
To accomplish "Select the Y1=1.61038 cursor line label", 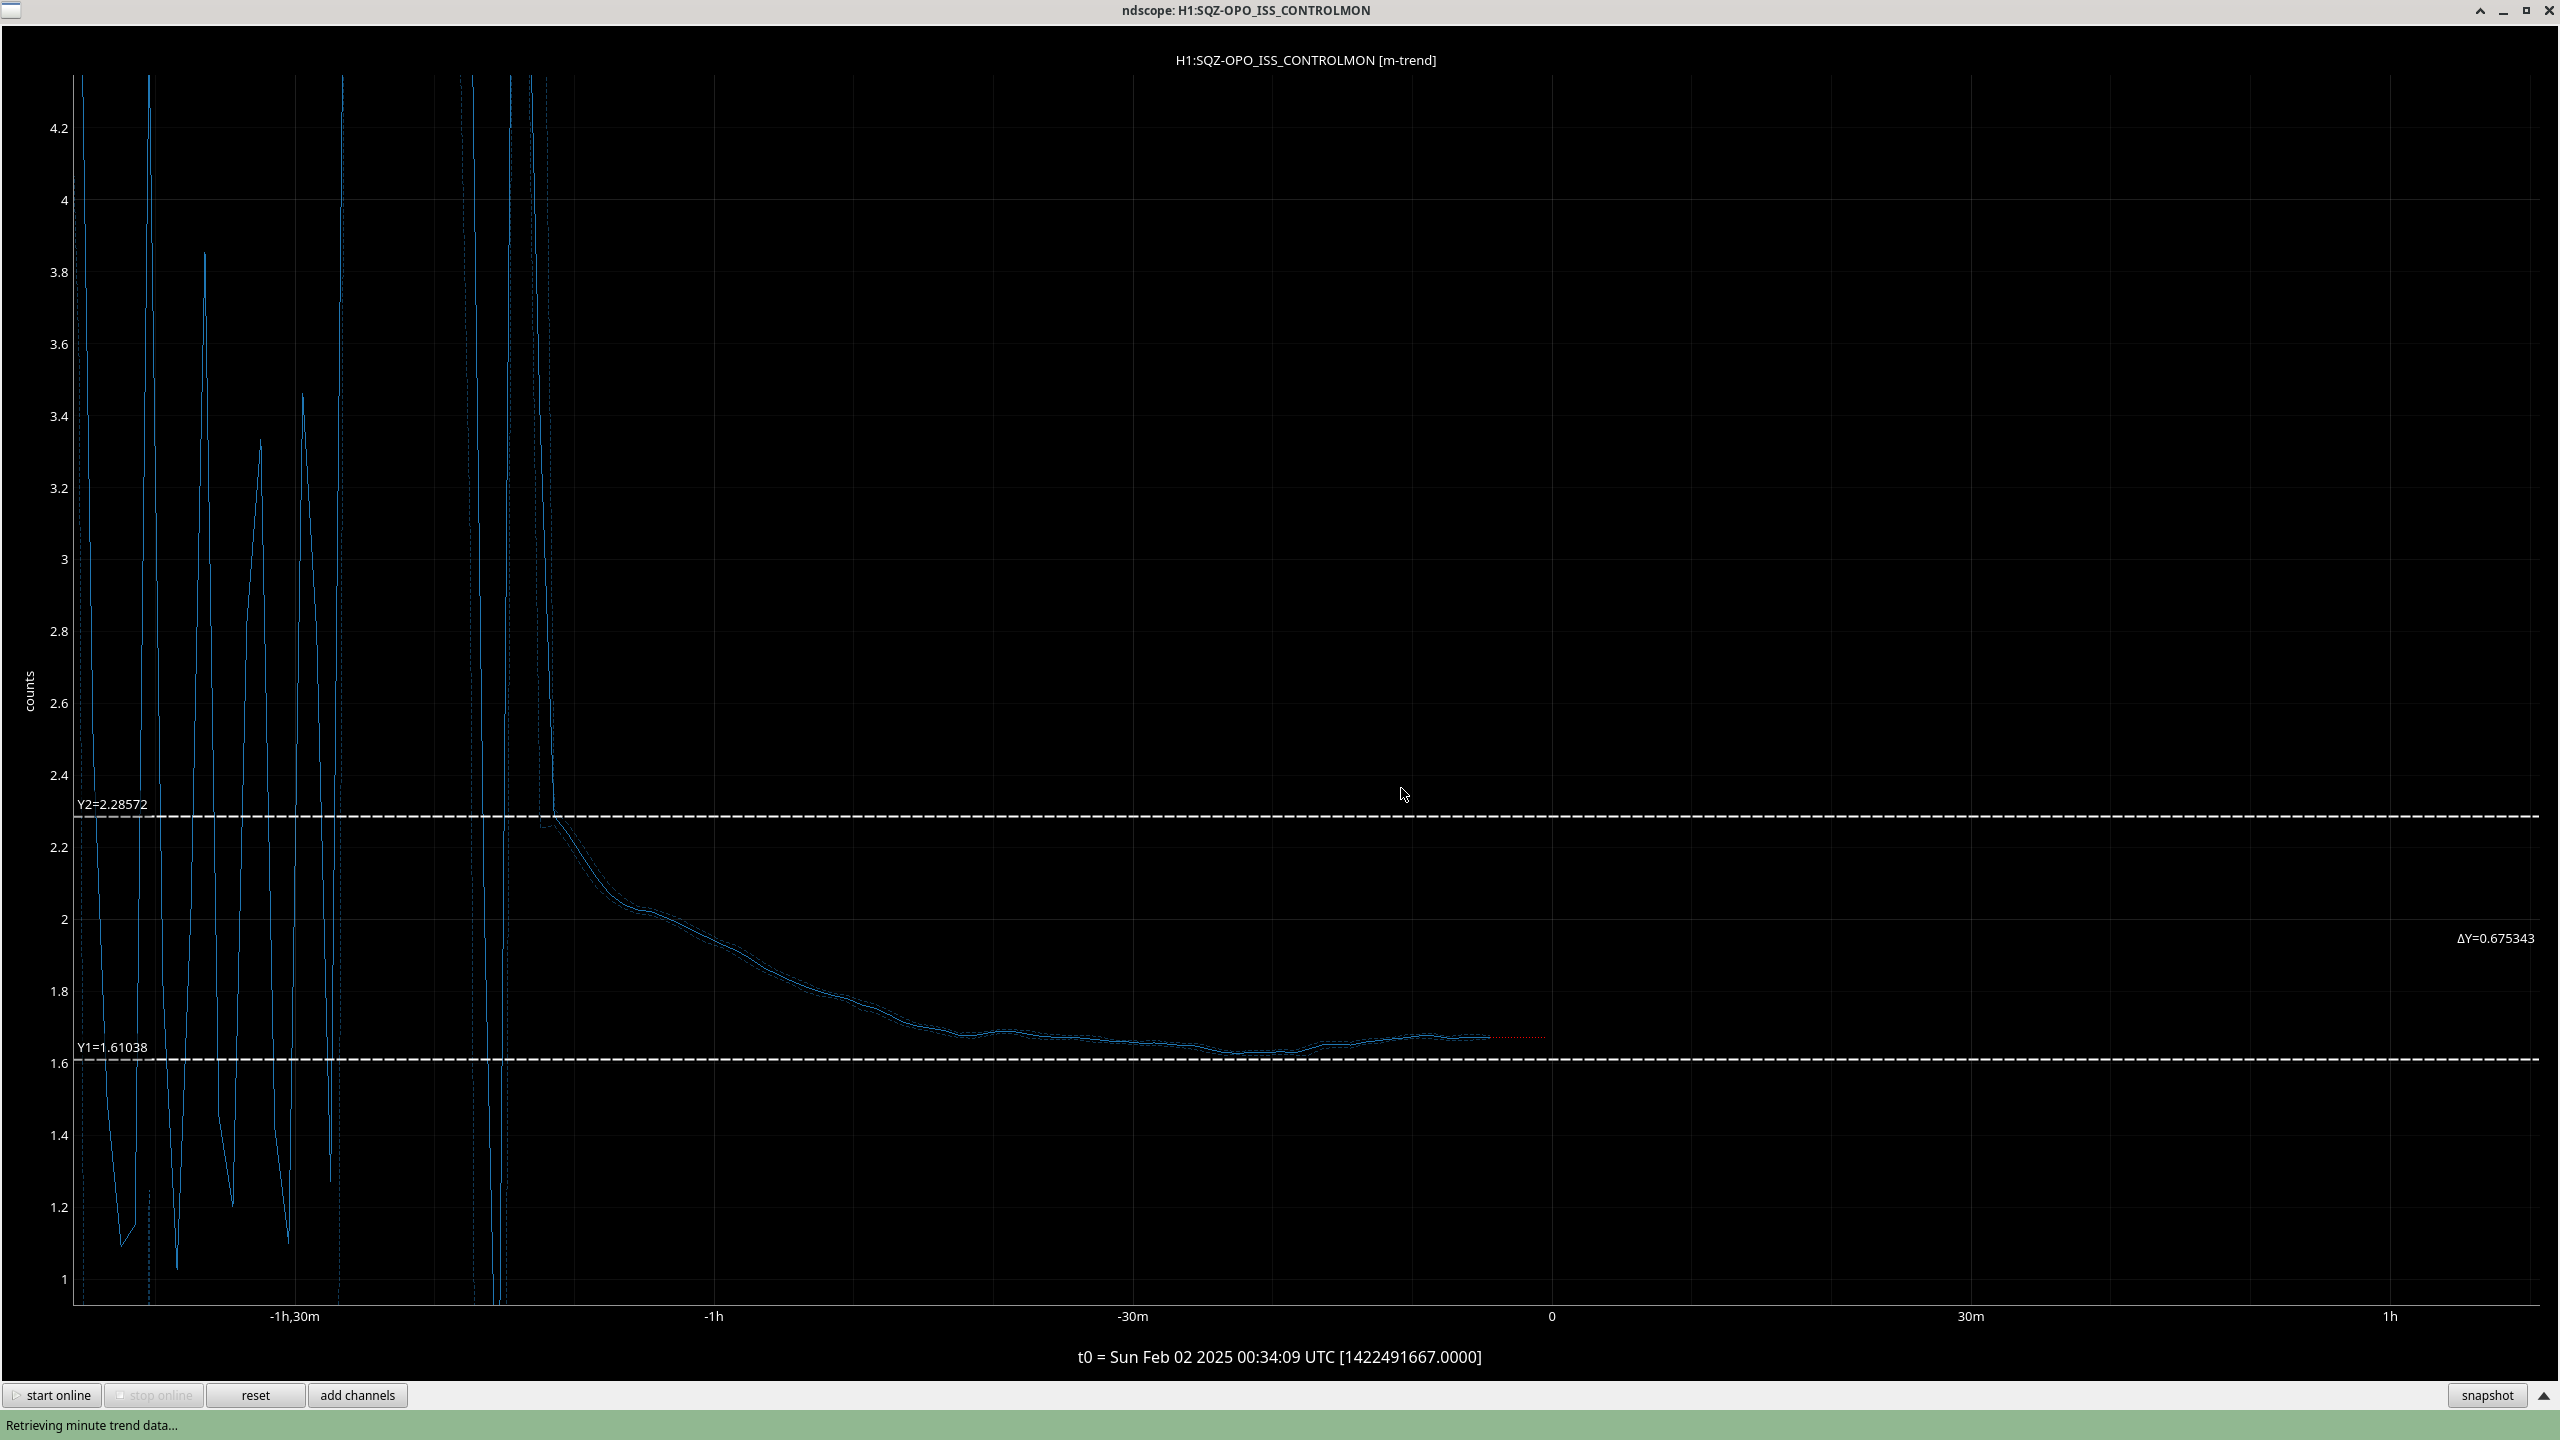I will tap(112, 1047).
